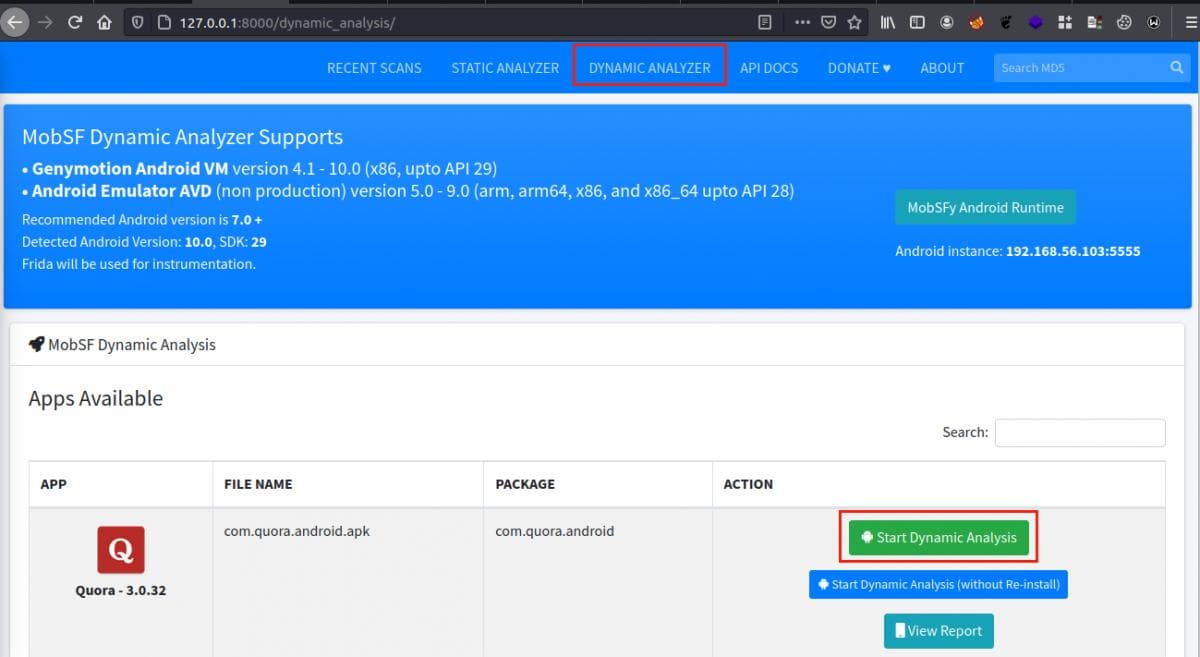Focus the Apps Available Search field
The width and height of the screenshot is (1200, 657).
tap(1080, 433)
